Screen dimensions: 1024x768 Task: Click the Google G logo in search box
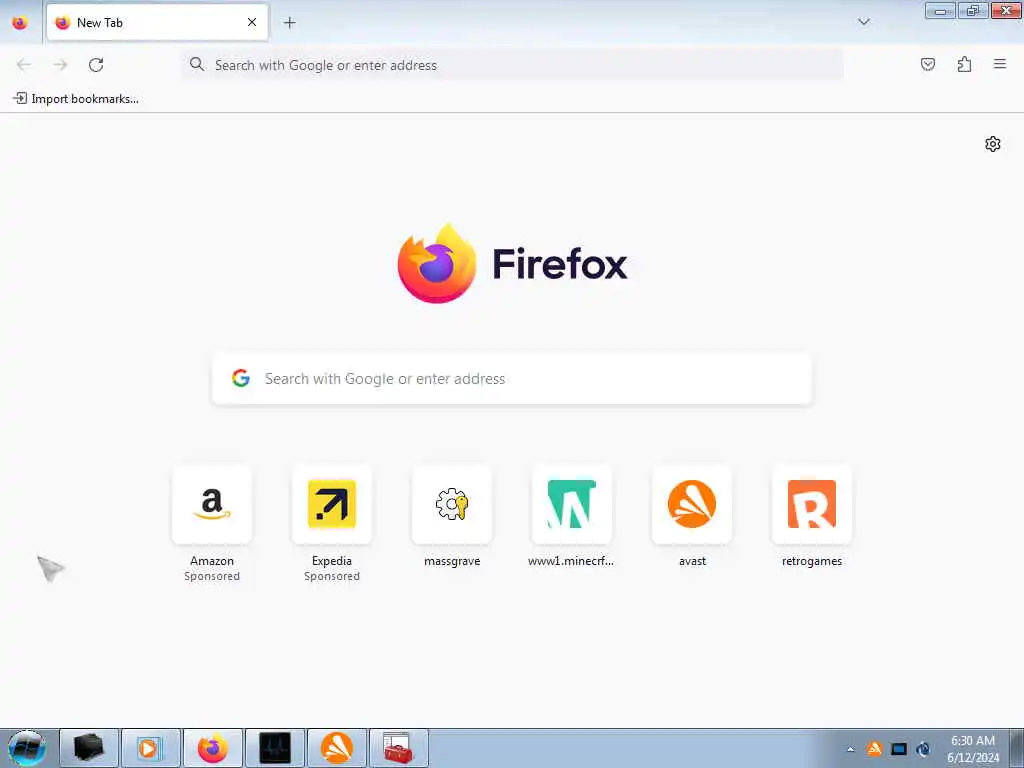(x=241, y=378)
